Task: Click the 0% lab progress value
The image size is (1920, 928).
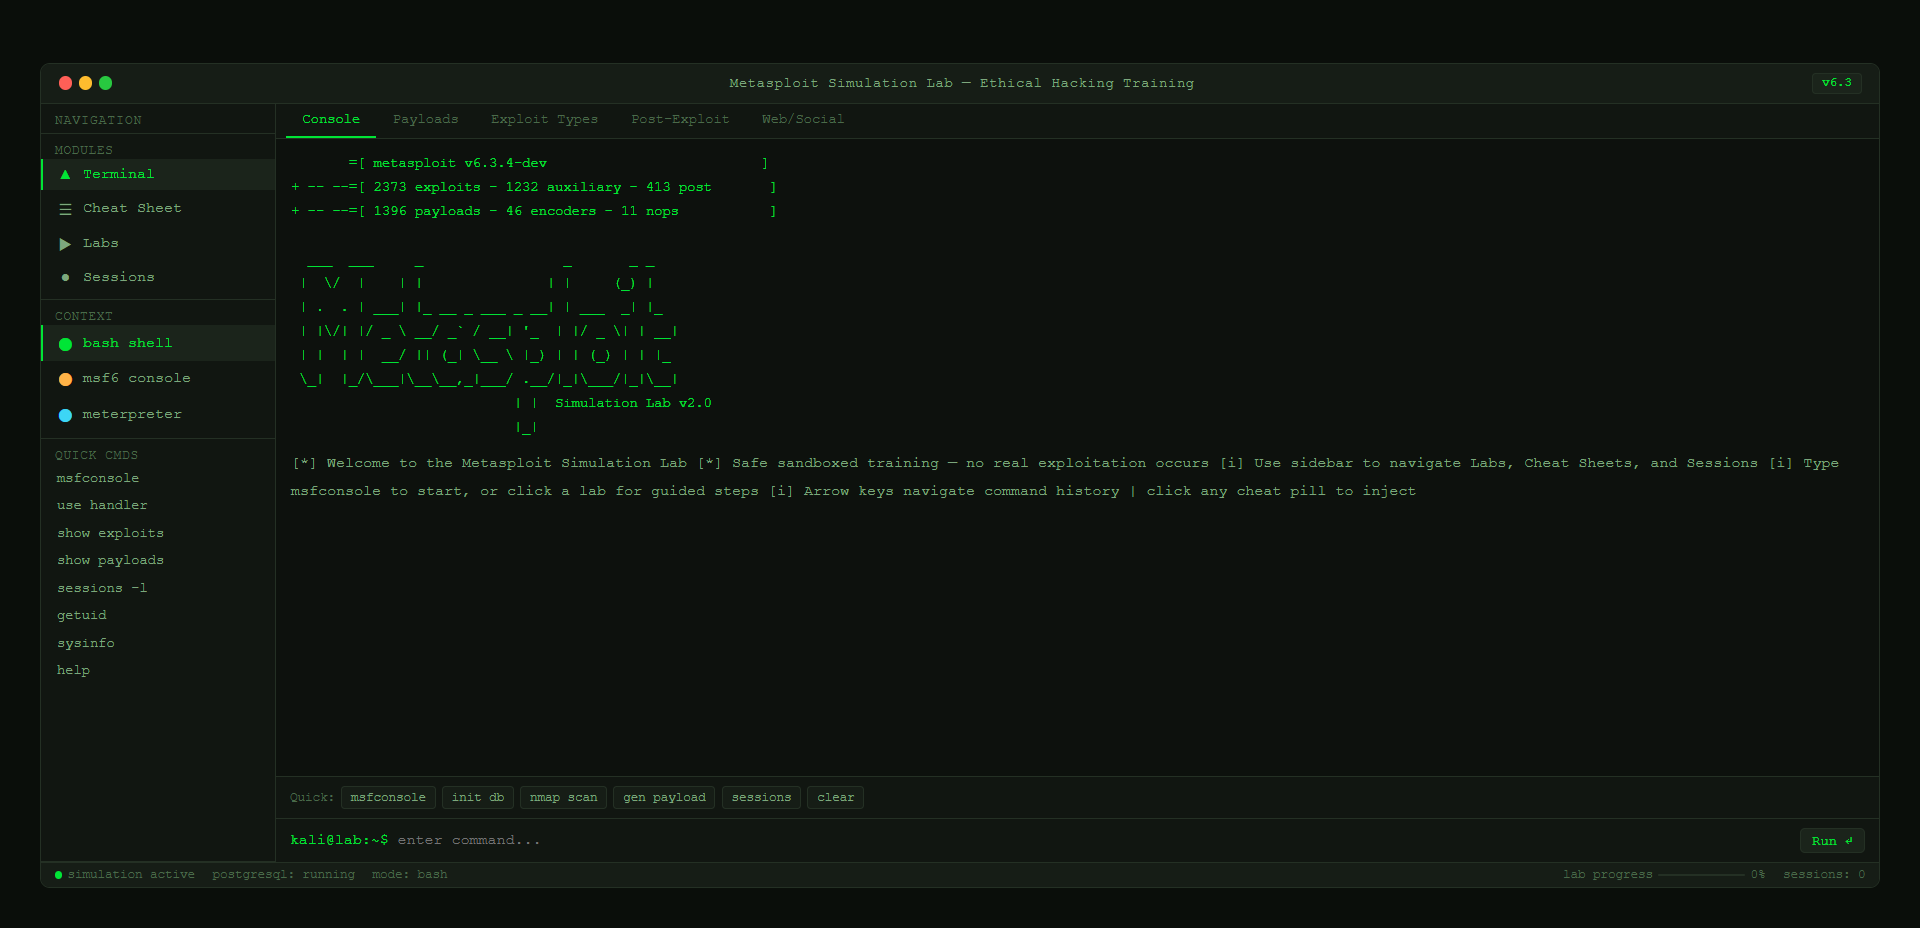Action: tap(1758, 875)
